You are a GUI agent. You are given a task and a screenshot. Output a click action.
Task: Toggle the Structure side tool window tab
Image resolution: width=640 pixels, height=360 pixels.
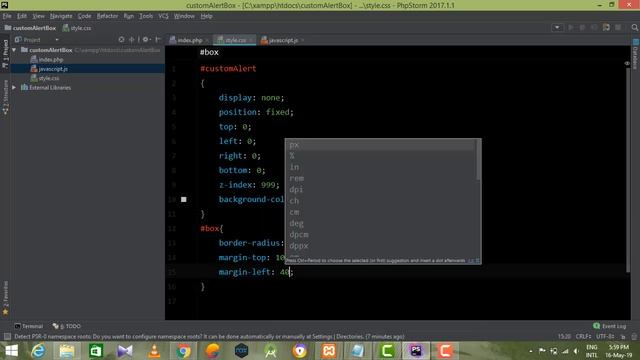pos(5,97)
